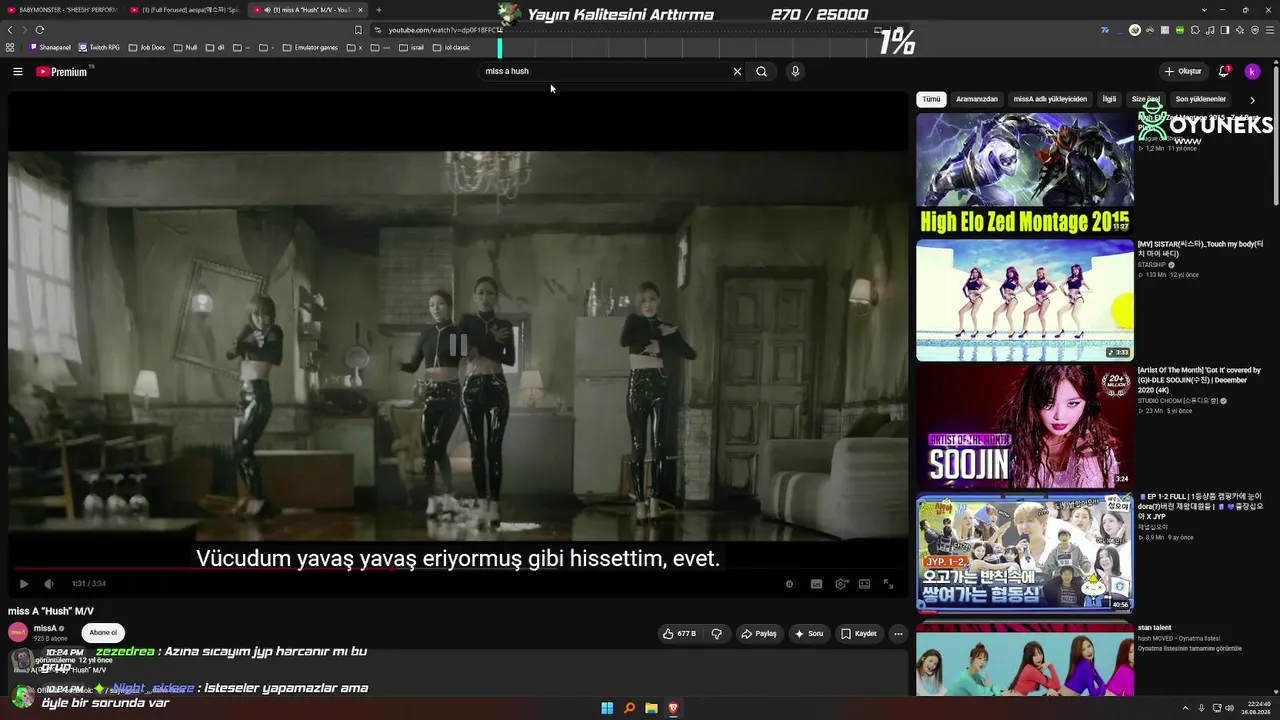Show more filter chips with right arrow
1280x720 pixels.
pos(1252,100)
